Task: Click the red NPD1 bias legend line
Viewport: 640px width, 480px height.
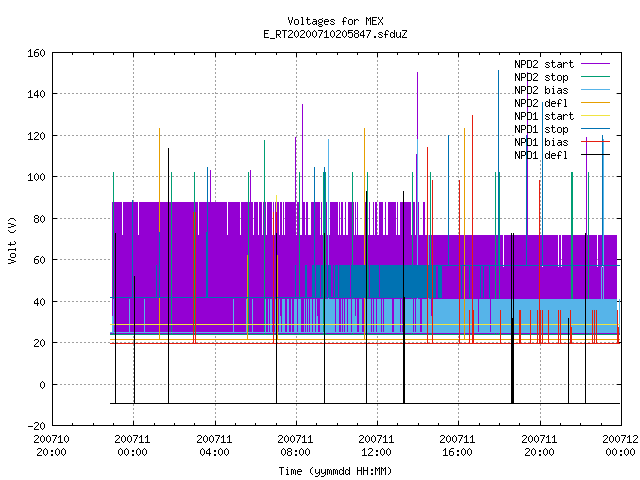Action: point(595,142)
